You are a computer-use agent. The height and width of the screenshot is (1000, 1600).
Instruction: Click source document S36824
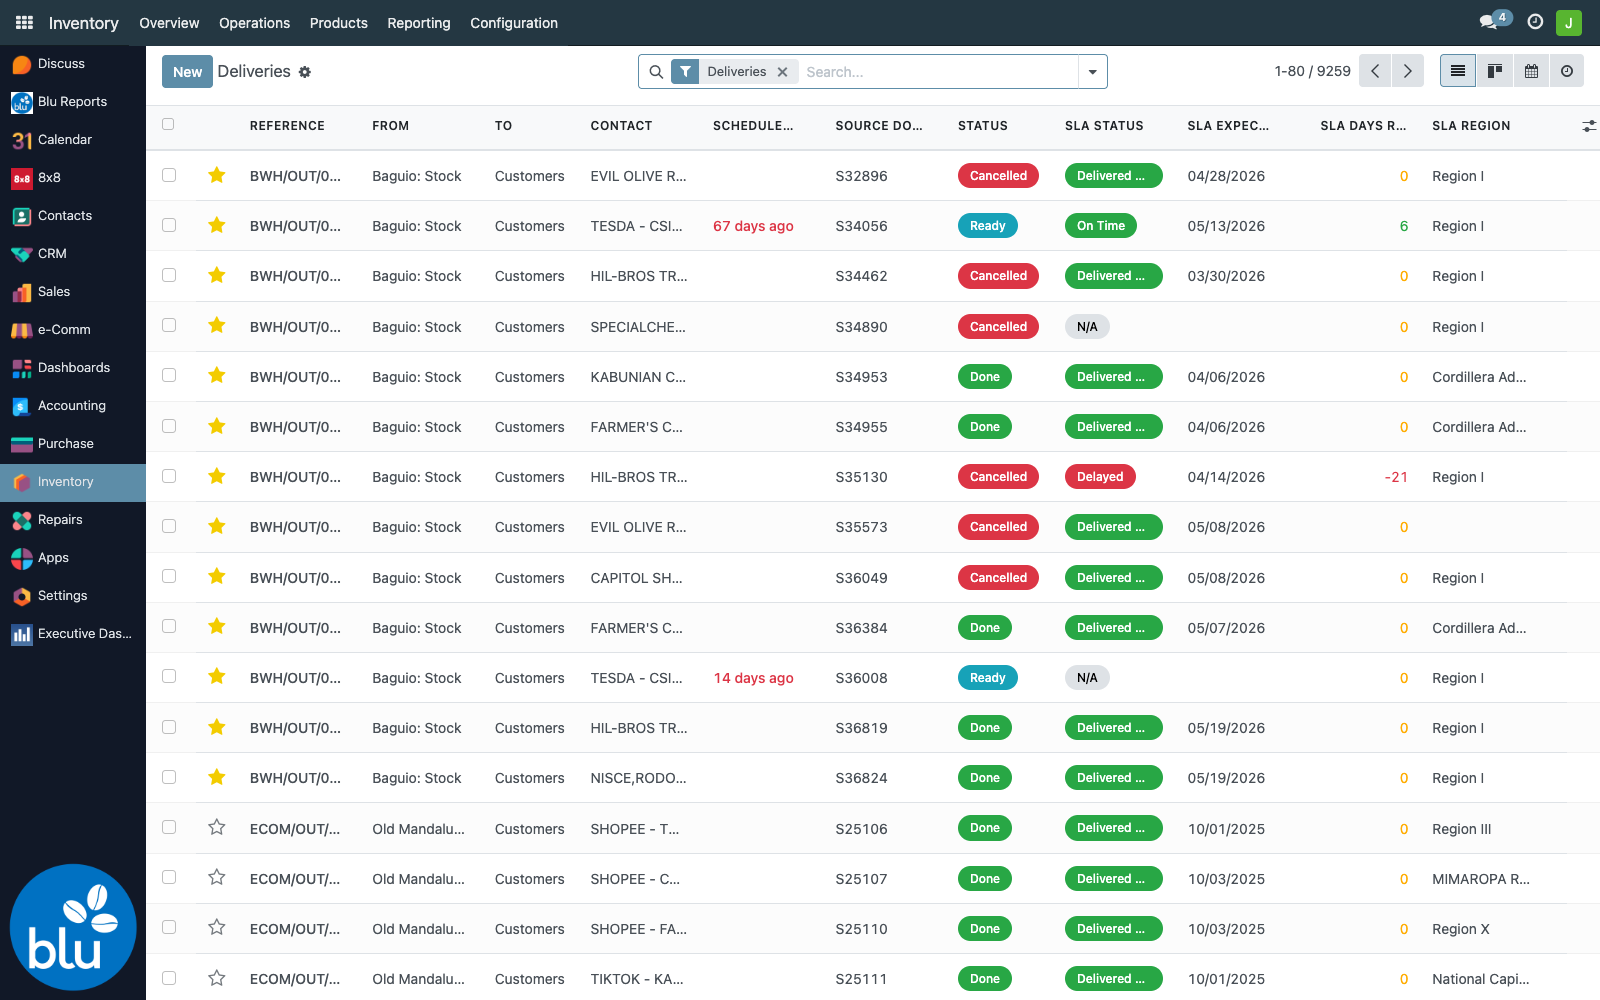[861, 778]
